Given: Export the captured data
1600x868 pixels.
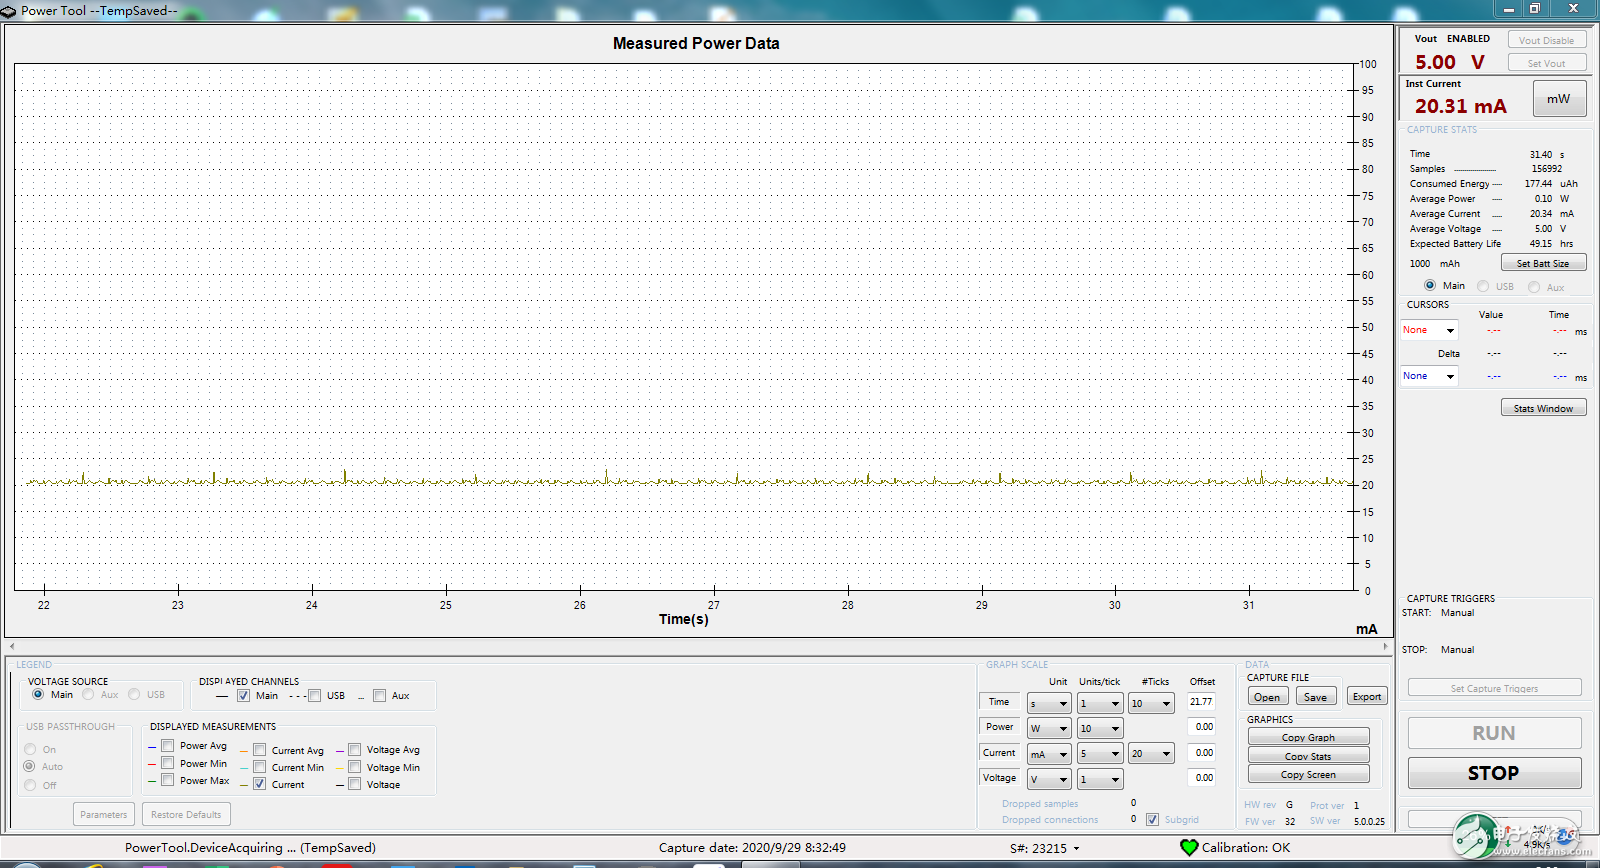Looking at the screenshot, I should (1367, 697).
